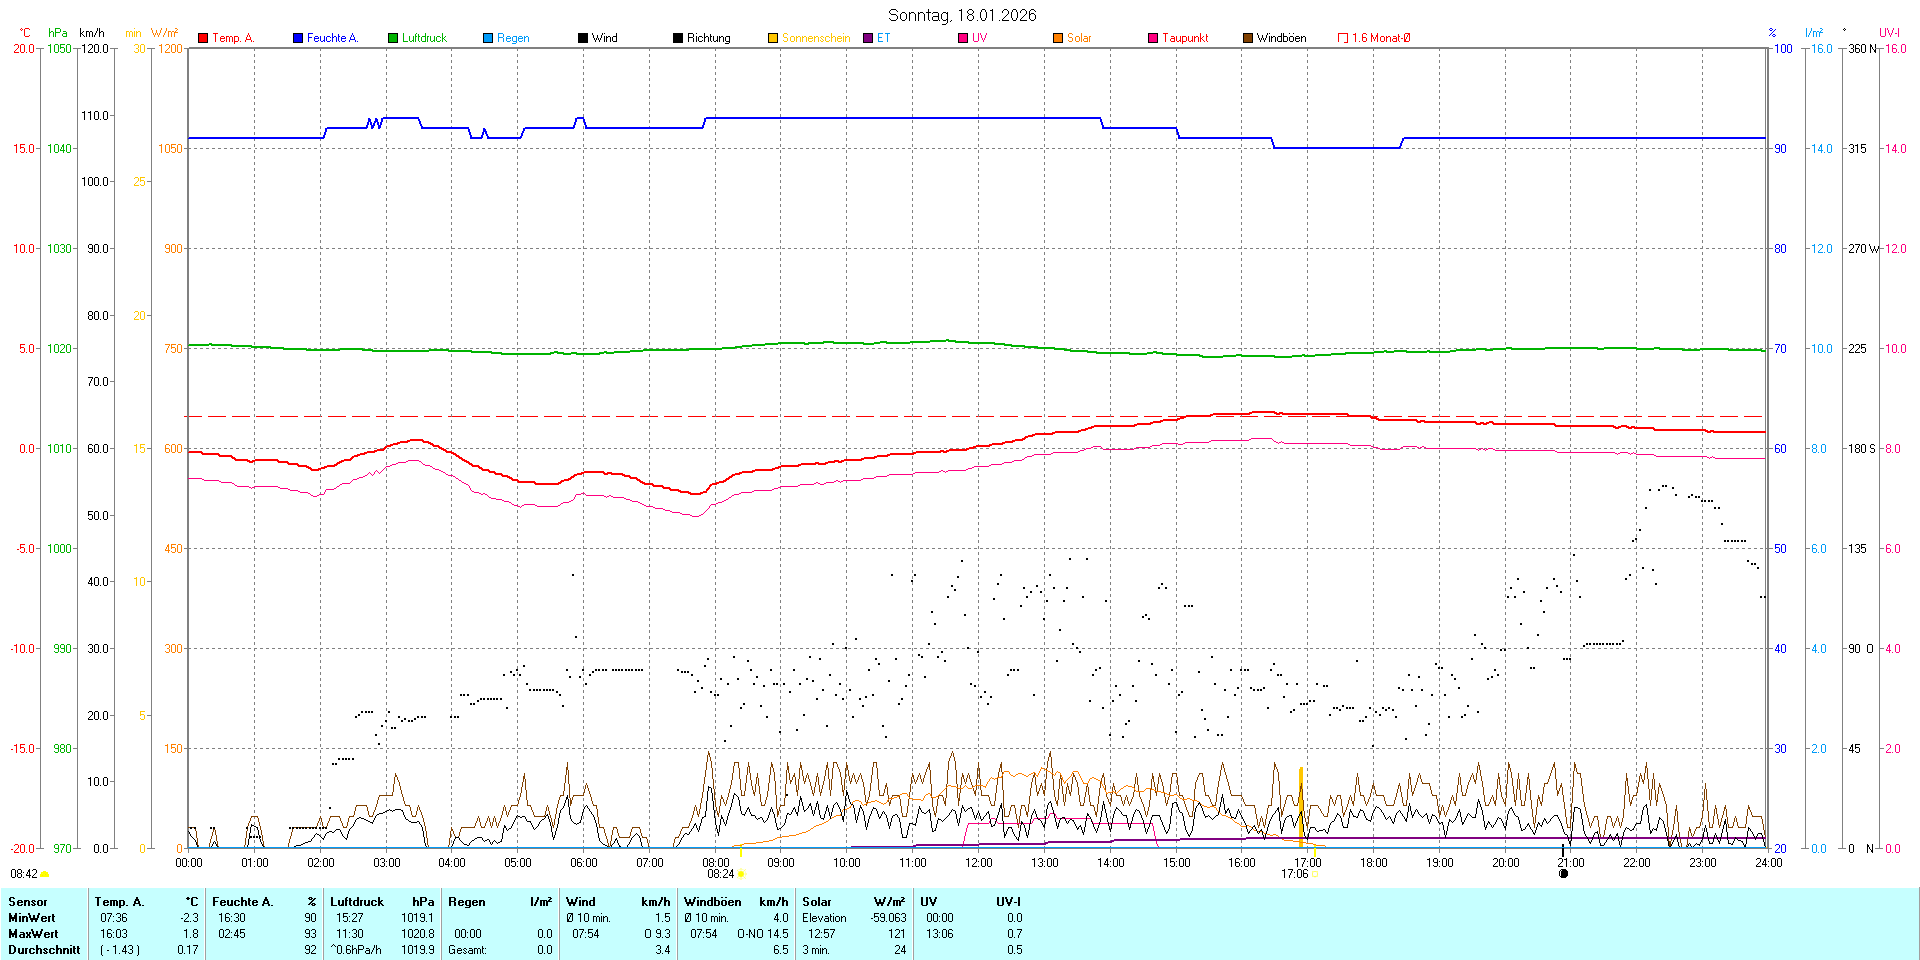The image size is (1920, 960).
Task: Click the sunset icon at 17:06
Action: point(1314,874)
